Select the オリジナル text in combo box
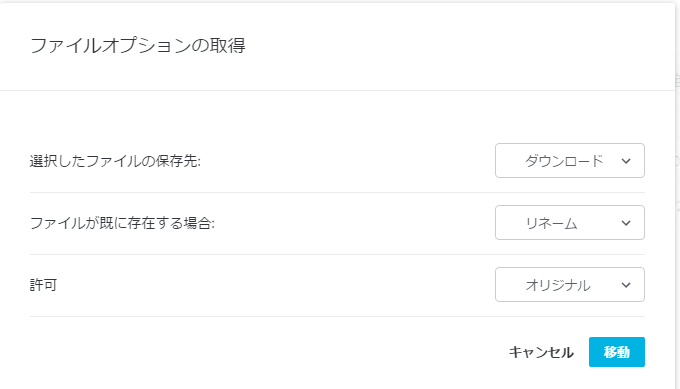Screen dimensions: 680x389 pos(558,285)
